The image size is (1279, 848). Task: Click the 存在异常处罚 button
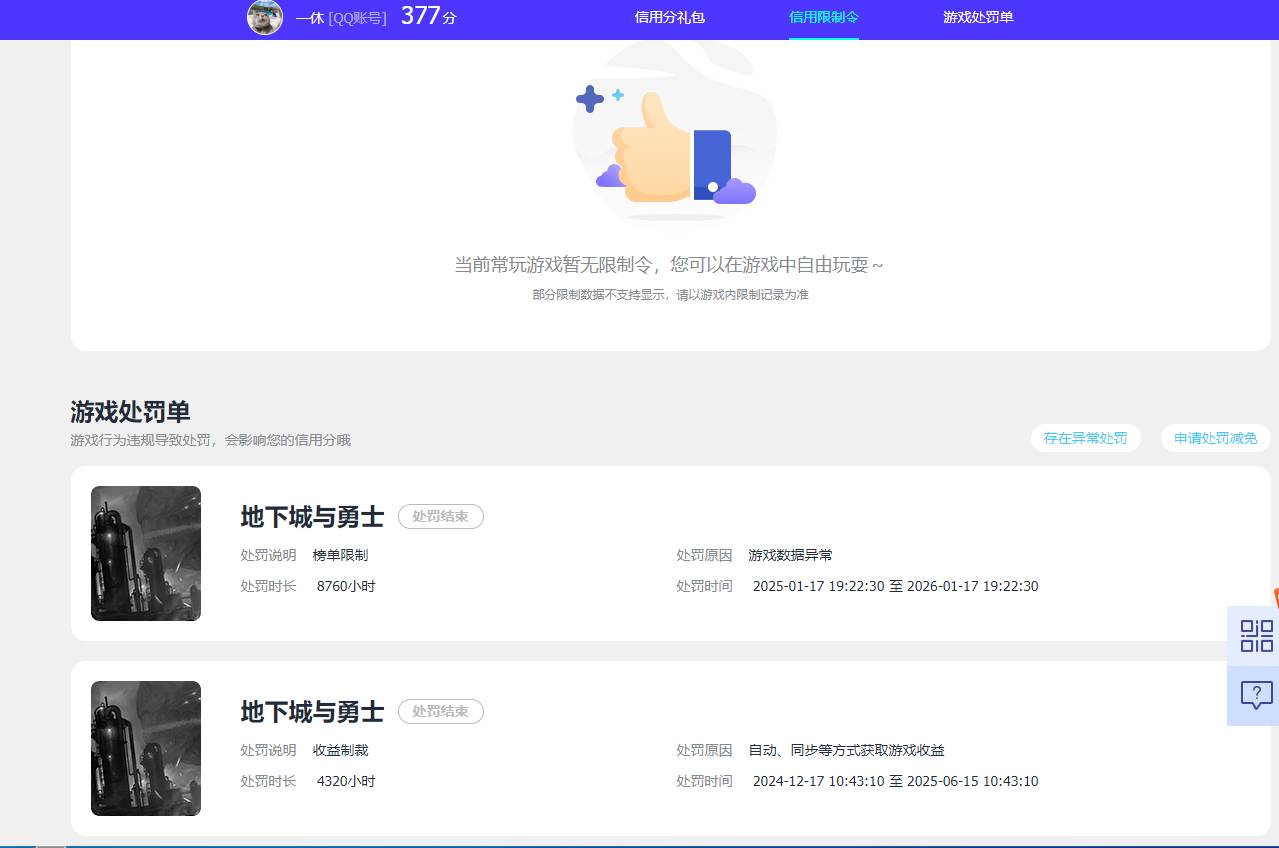pyautogui.click(x=1085, y=438)
